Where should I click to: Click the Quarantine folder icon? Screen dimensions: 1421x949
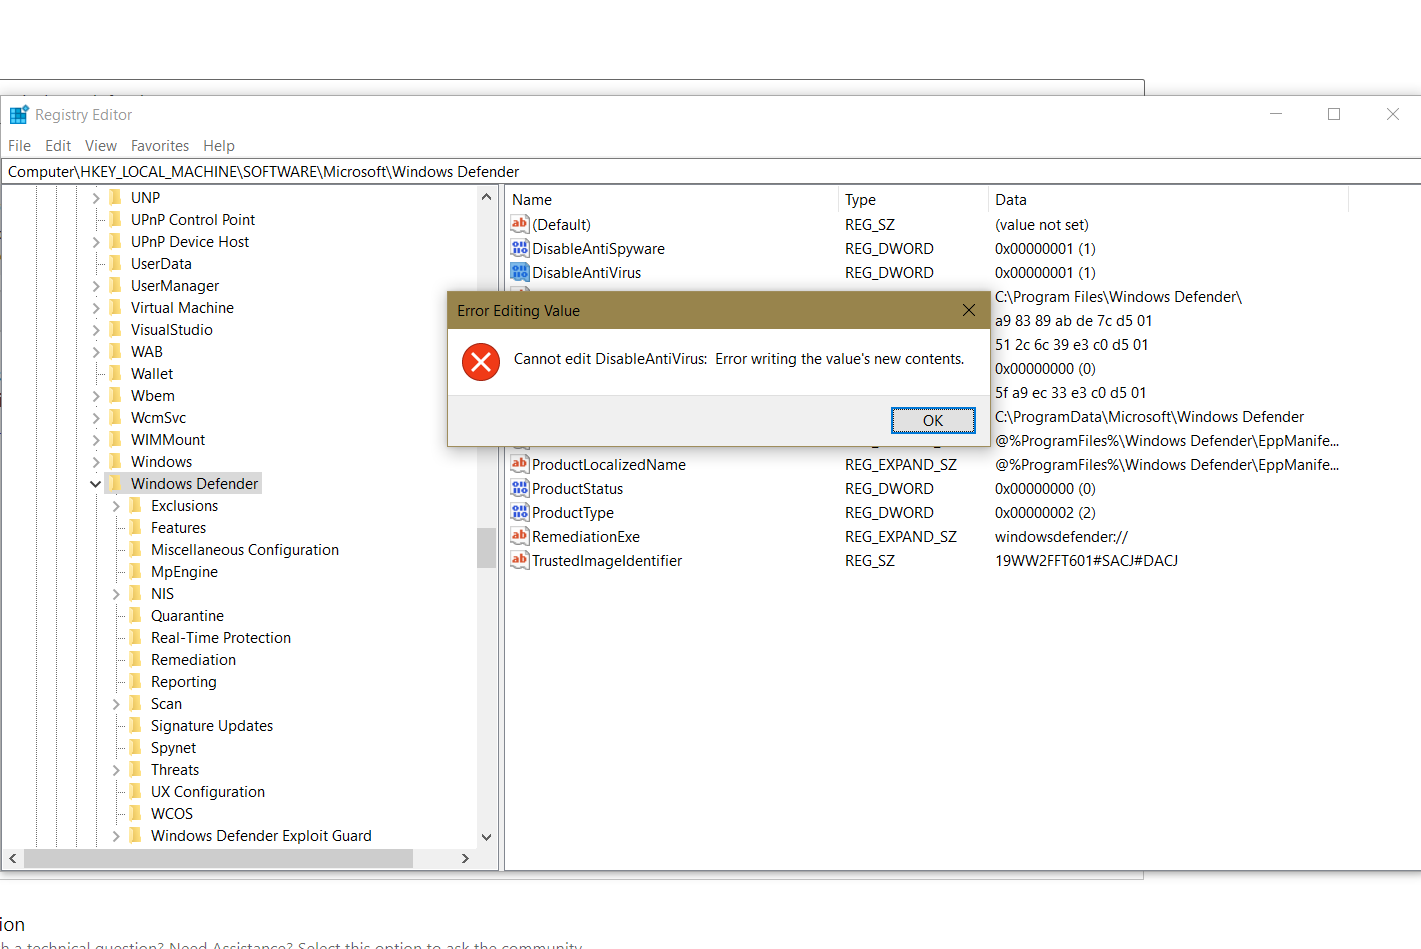[135, 615]
